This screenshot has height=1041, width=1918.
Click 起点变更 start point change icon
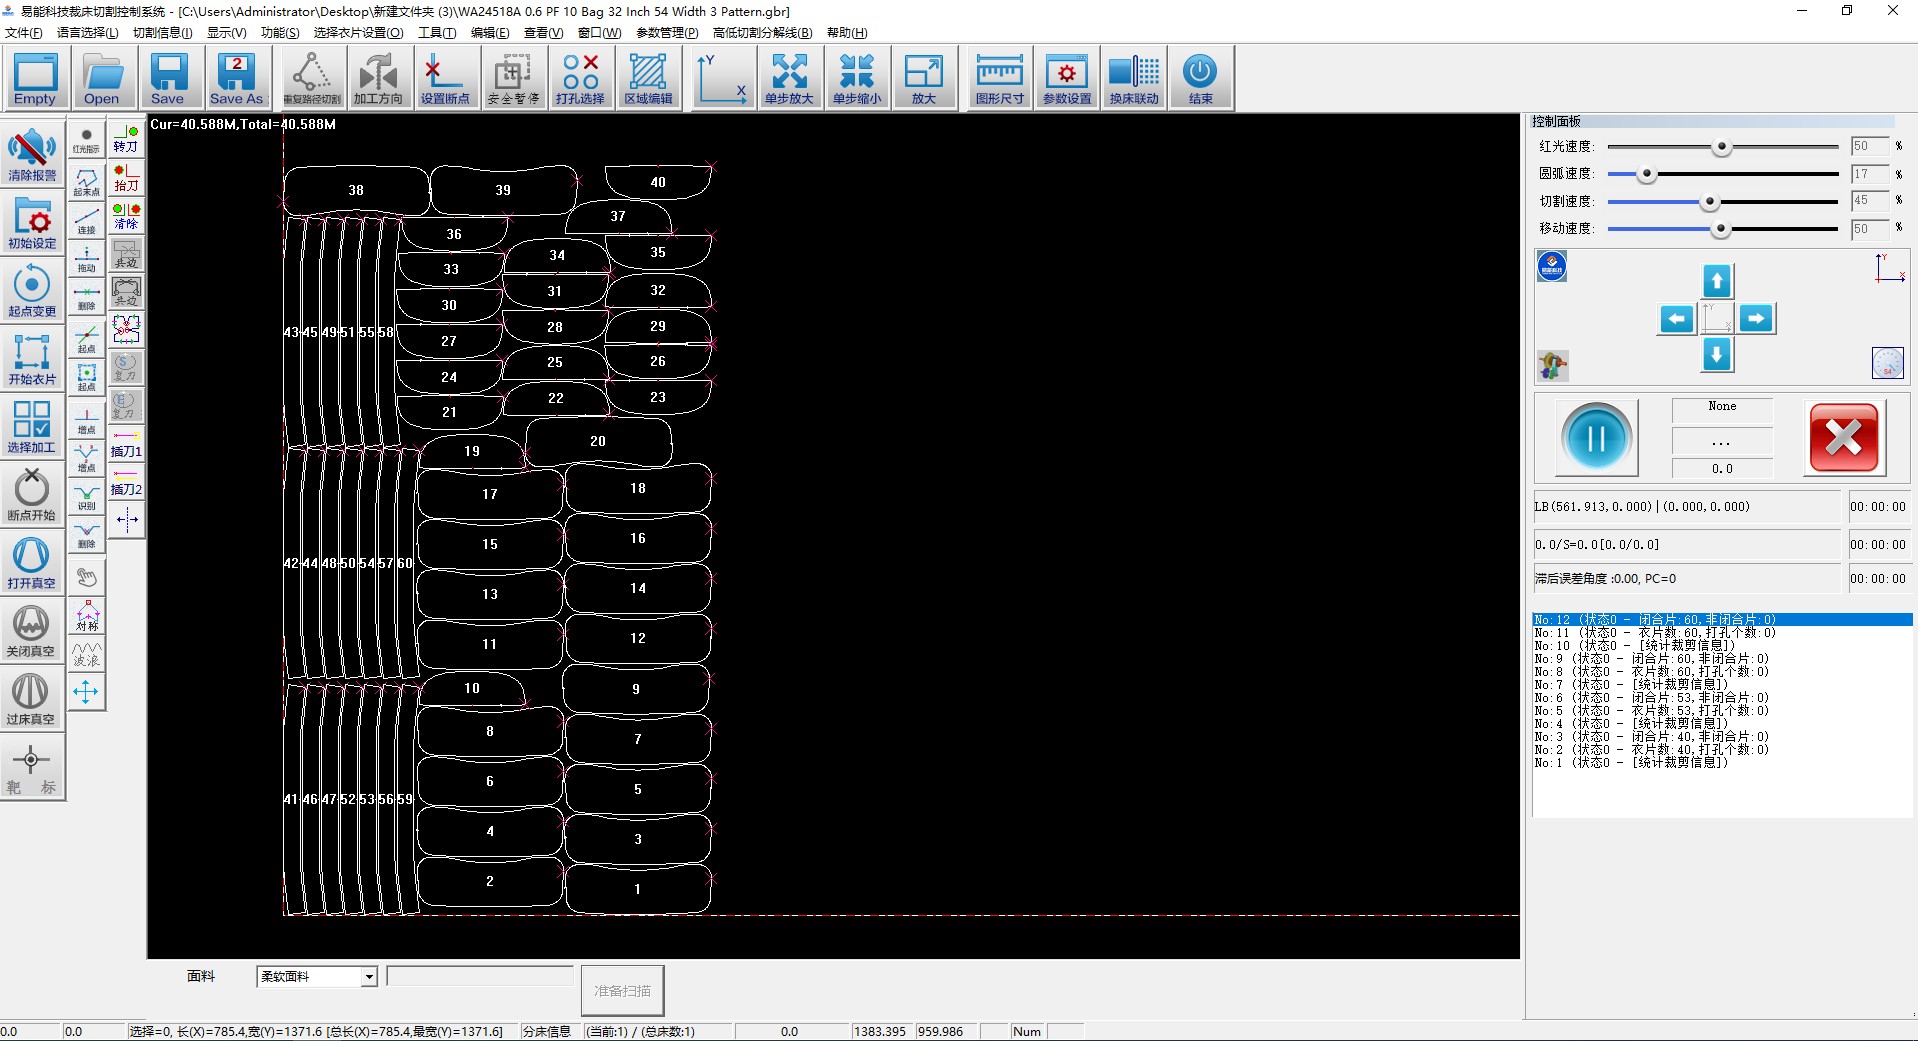pos(32,291)
